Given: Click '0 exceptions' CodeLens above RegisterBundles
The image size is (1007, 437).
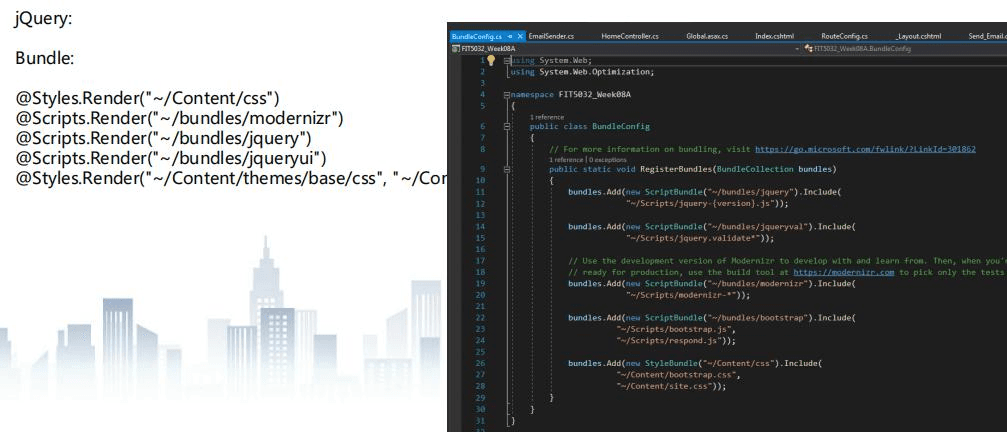Looking at the screenshot, I should (x=607, y=159).
